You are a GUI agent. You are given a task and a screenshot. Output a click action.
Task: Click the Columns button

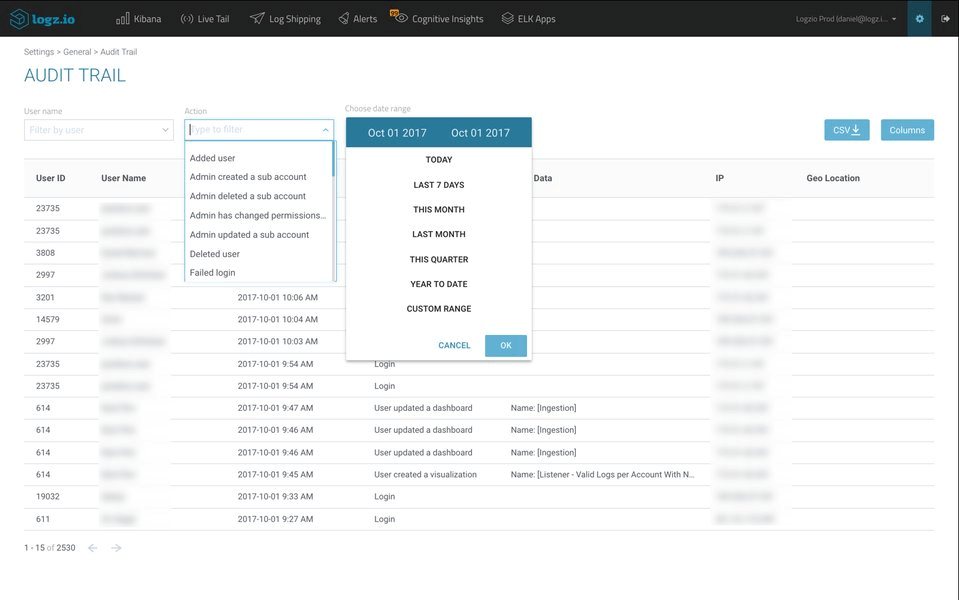pyautogui.click(x=906, y=130)
